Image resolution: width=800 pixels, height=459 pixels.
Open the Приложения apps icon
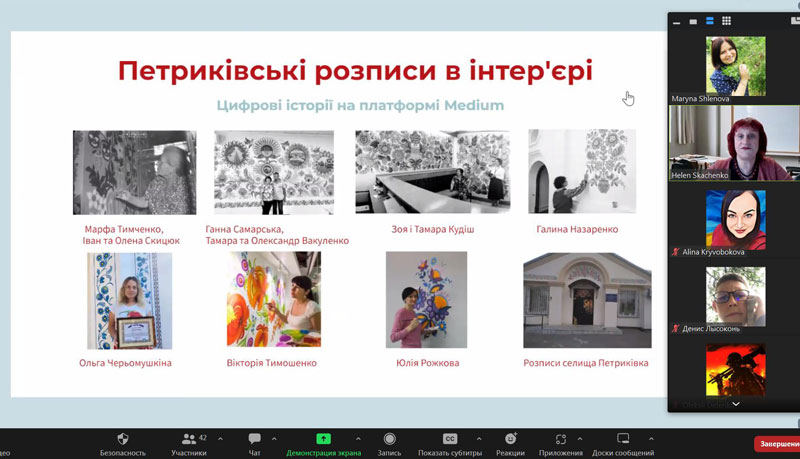[x=561, y=439]
